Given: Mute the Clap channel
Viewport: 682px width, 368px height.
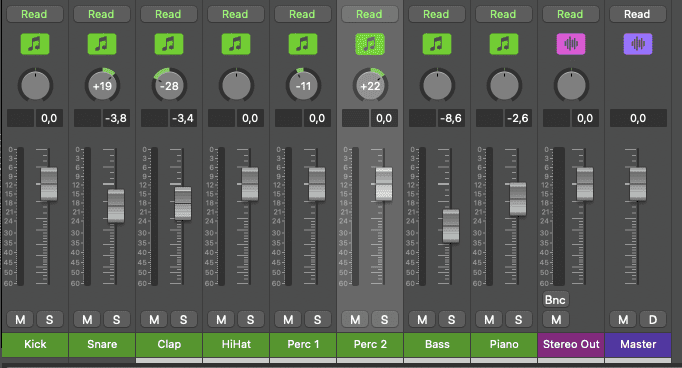Looking at the screenshot, I should (x=154, y=320).
